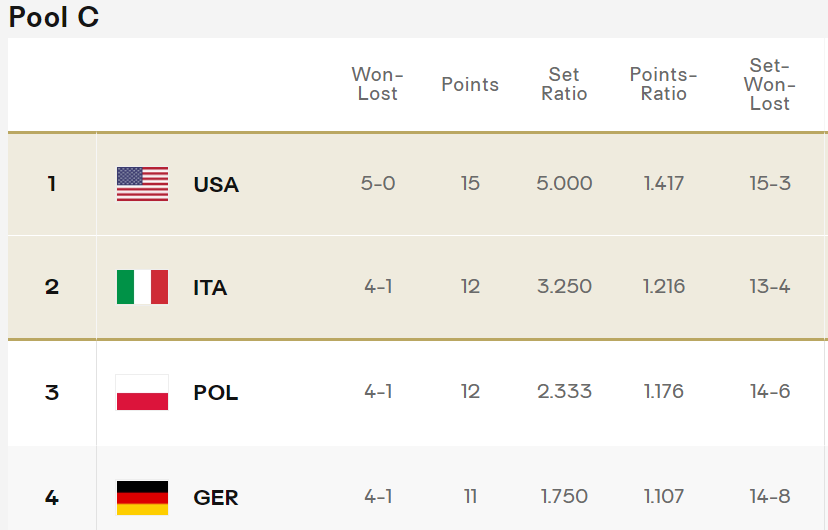This screenshot has width=828, height=530.
Task: Click the Points column header
Action: click(470, 84)
